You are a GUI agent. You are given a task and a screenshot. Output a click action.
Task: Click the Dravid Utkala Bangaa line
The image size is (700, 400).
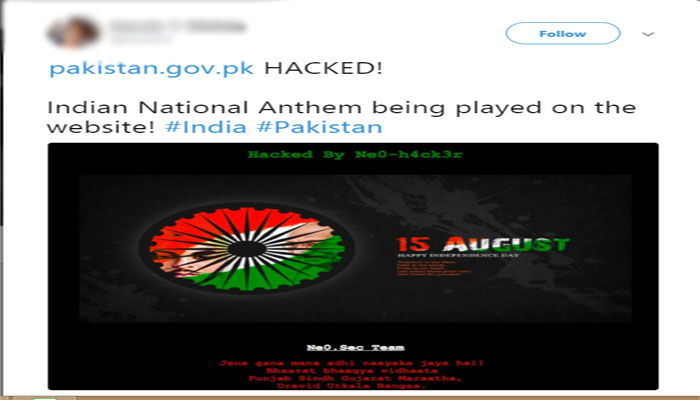click(x=351, y=386)
